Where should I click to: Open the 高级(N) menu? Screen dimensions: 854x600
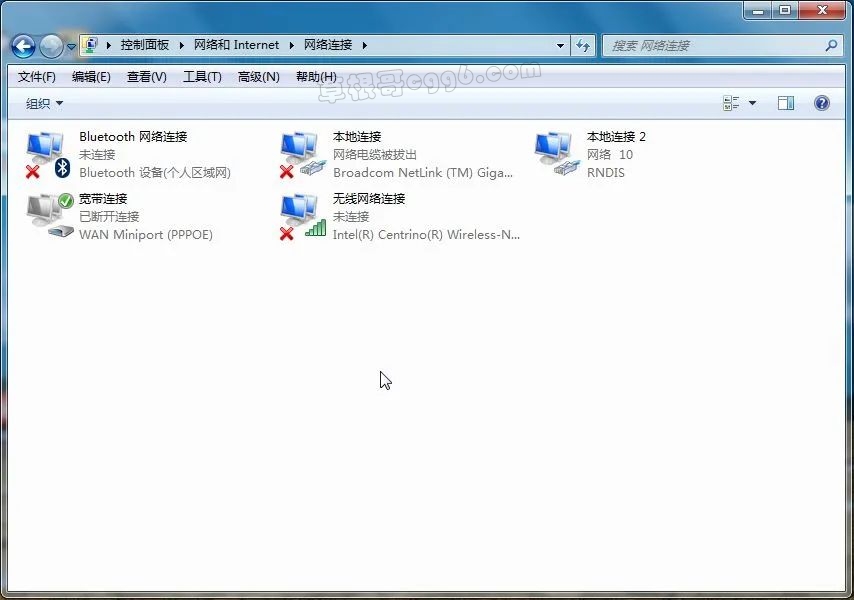(x=258, y=77)
